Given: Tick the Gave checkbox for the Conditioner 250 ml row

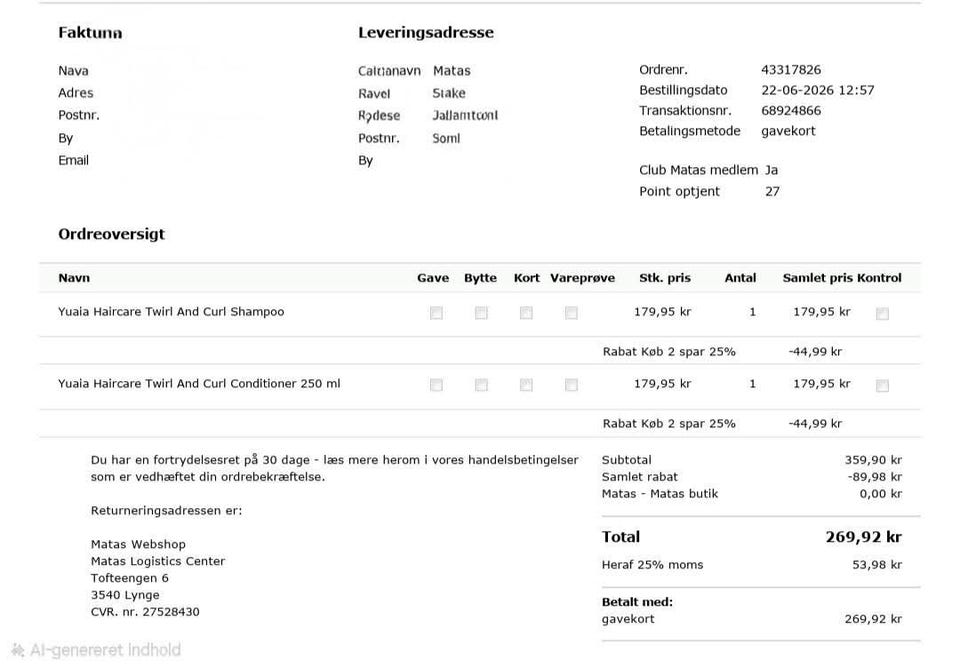Looking at the screenshot, I should [436, 385].
